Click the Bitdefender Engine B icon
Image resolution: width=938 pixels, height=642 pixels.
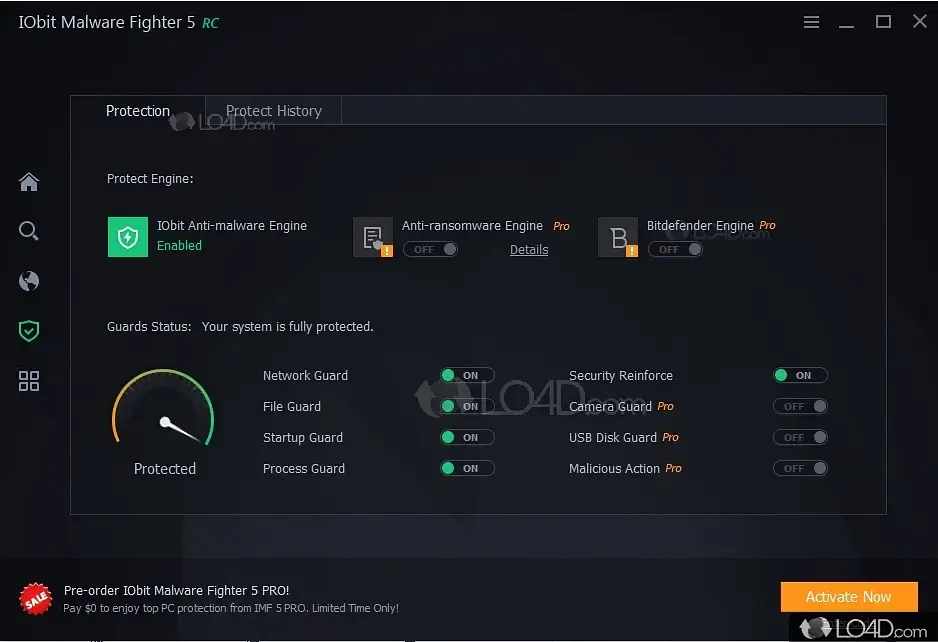point(618,237)
